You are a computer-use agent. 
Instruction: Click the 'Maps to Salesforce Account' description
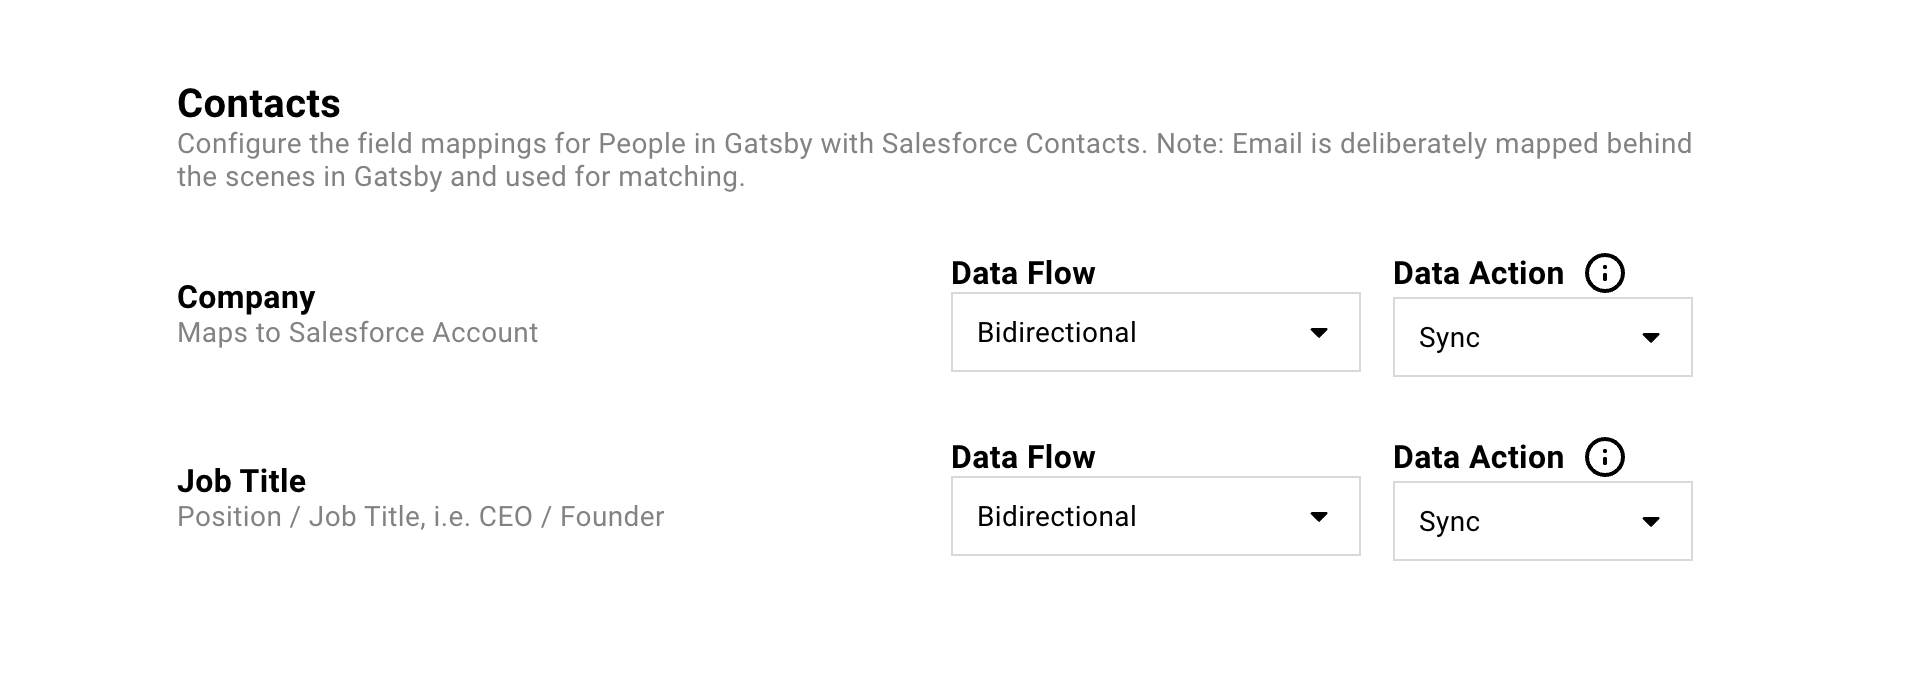tap(357, 333)
